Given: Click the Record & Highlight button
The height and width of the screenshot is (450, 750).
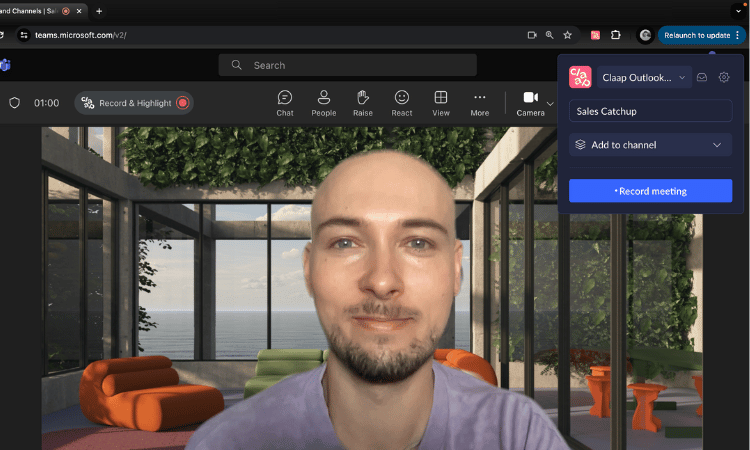Looking at the screenshot, I should 134,103.
